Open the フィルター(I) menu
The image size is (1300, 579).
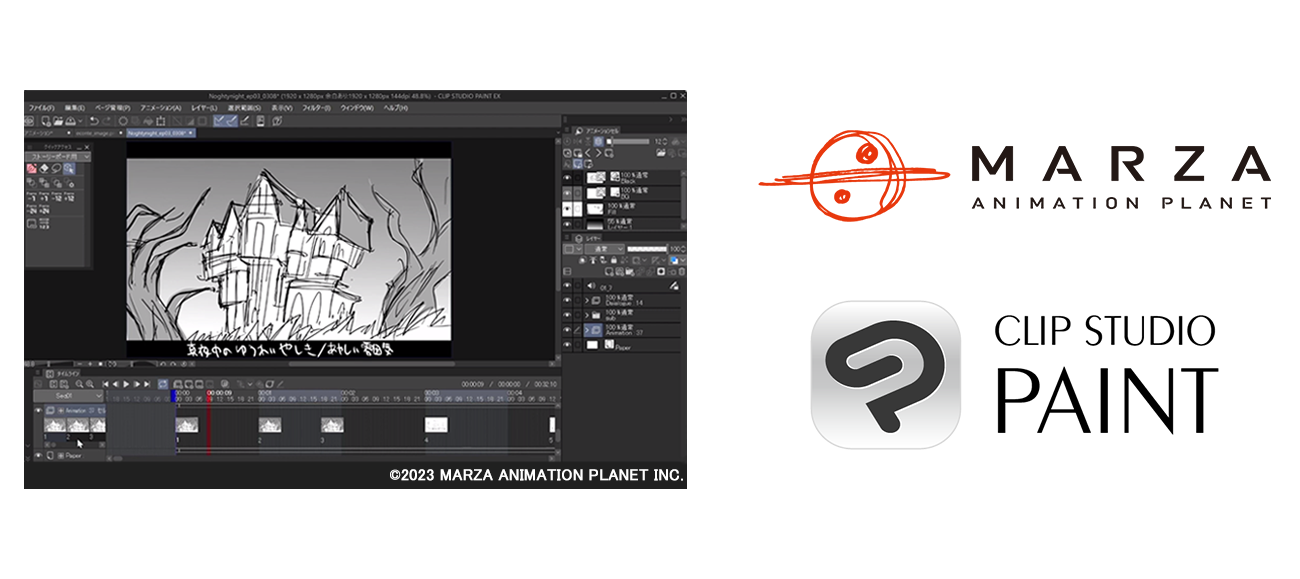click(x=316, y=108)
